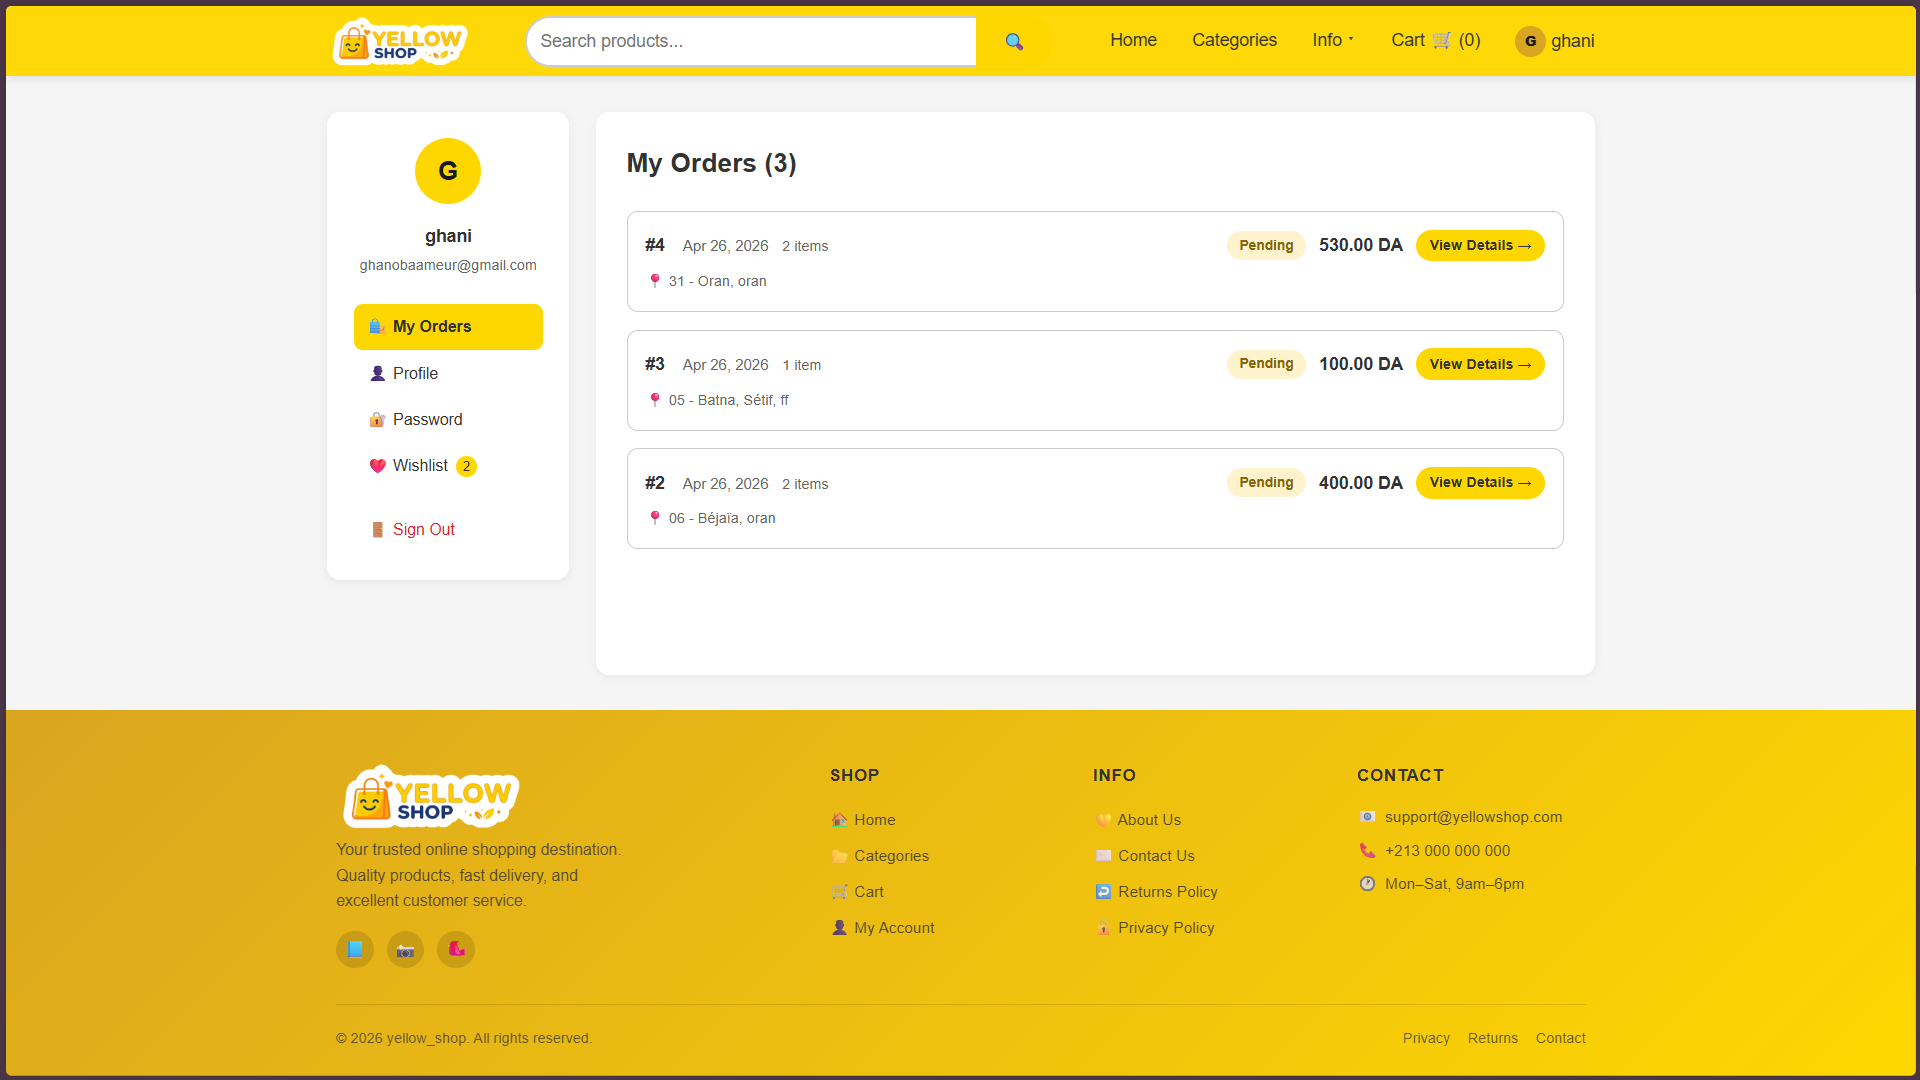Expand the Info dropdown in navigation
The image size is (1920, 1080).
pos(1333,40)
